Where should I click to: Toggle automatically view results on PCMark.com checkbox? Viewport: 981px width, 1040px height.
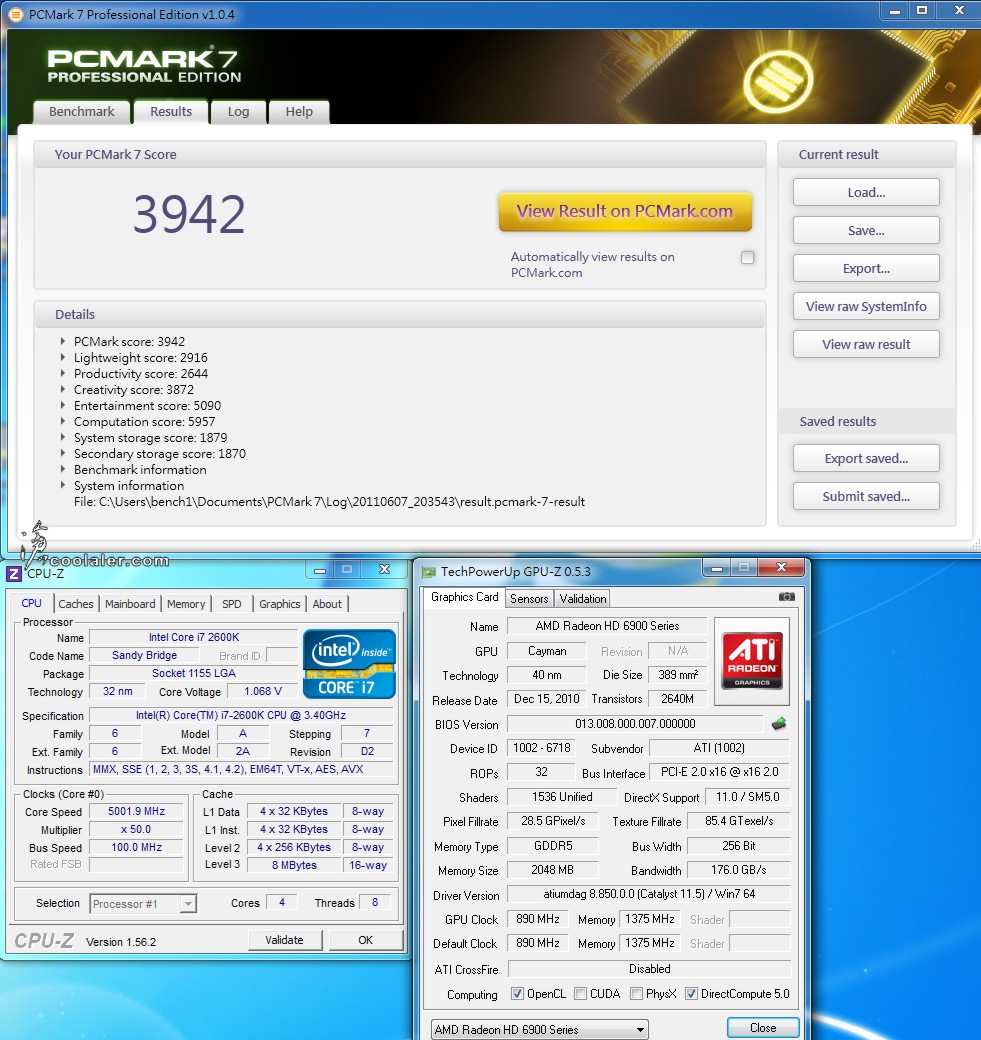tap(748, 257)
